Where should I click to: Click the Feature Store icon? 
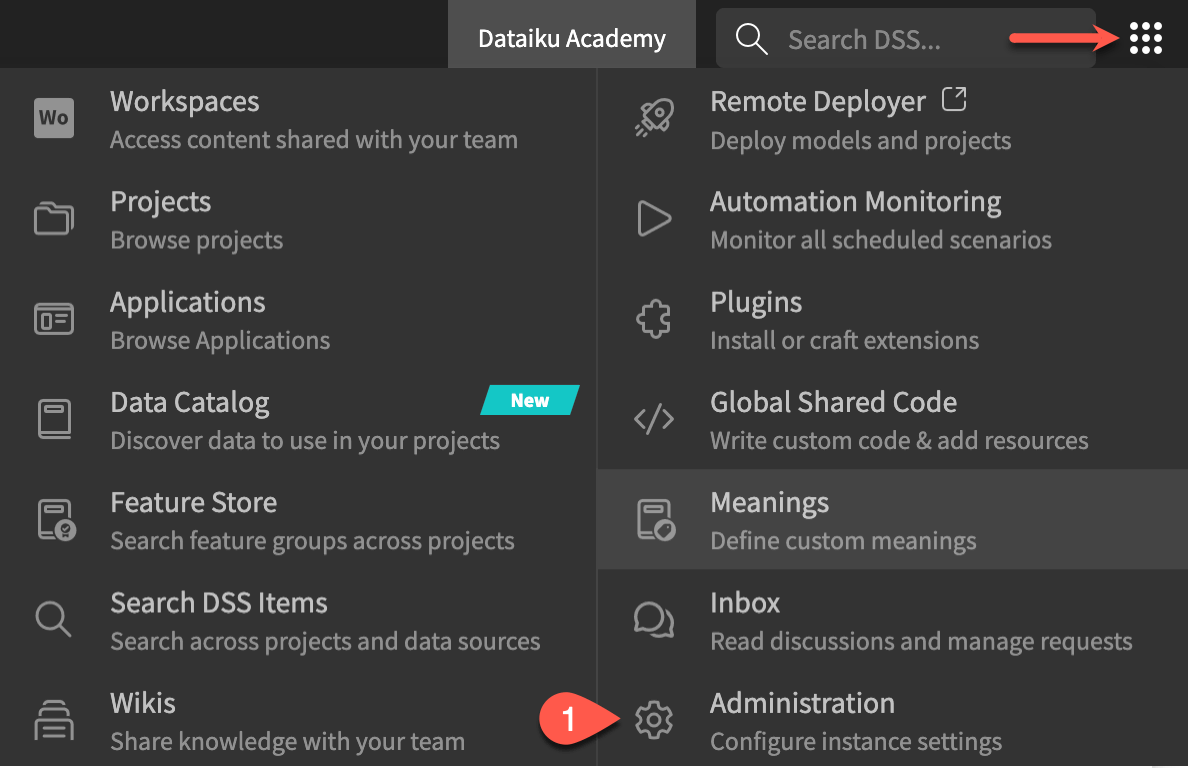[x=54, y=520]
